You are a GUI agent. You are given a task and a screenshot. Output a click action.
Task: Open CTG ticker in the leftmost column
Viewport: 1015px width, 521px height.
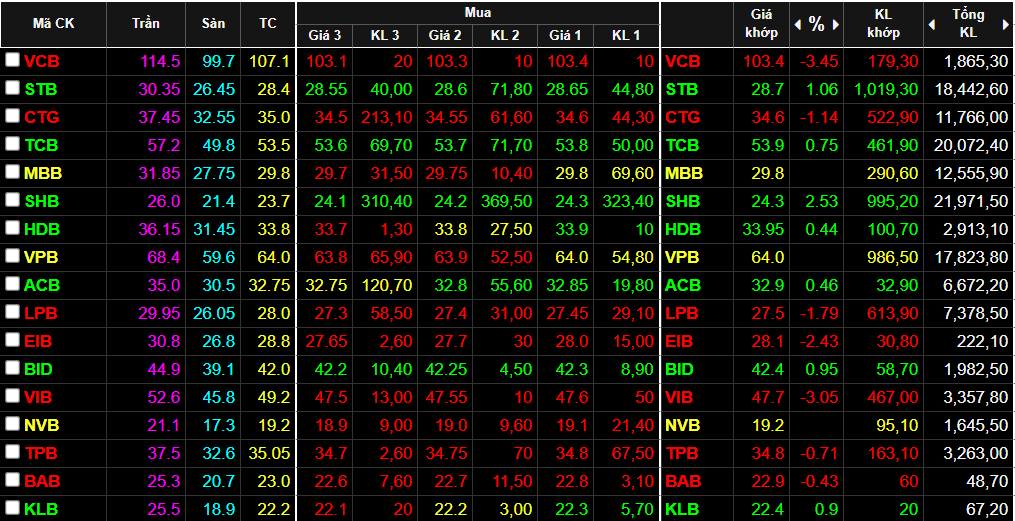(41, 117)
